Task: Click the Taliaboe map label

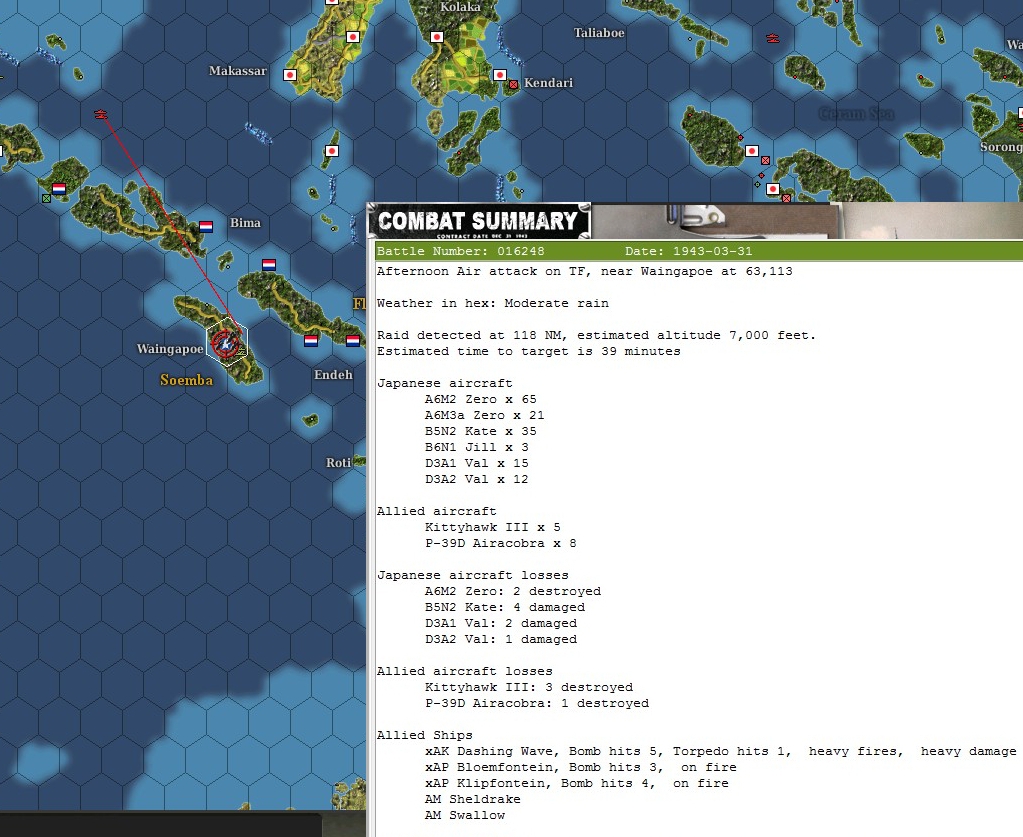Action: point(599,33)
